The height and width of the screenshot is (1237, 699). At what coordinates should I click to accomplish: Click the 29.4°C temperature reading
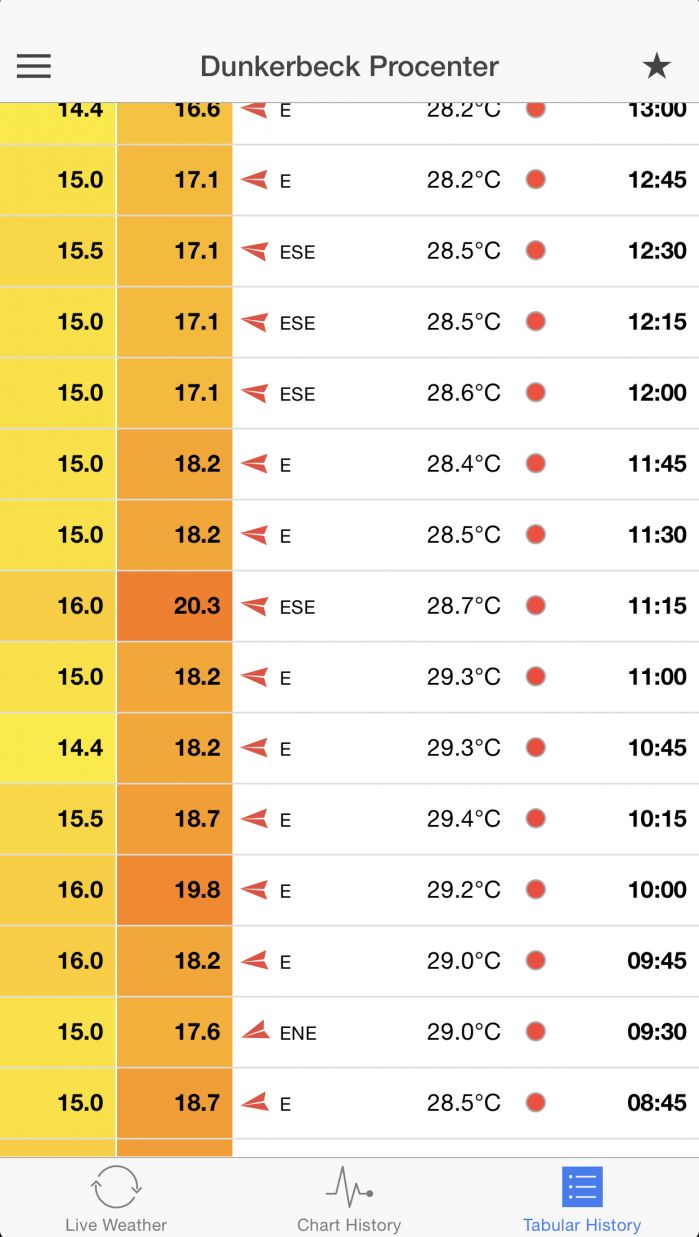pyautogui.click(x=463, y=819)
